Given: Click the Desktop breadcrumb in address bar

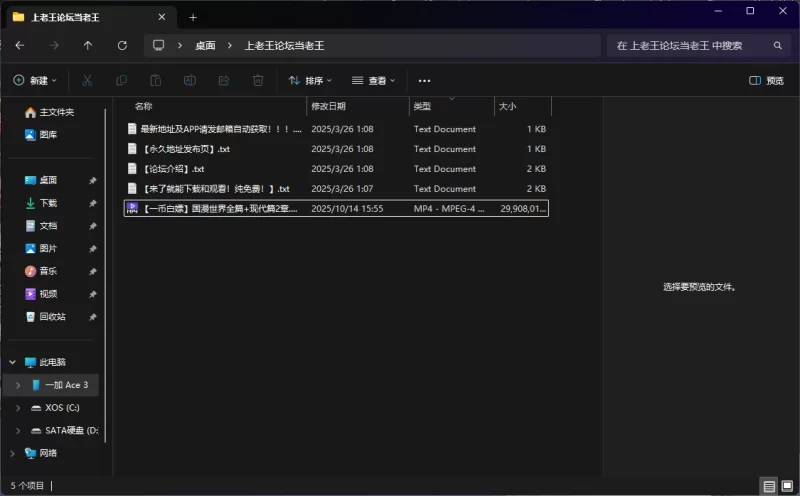Looking at the screenshot, I should (205, 45).
